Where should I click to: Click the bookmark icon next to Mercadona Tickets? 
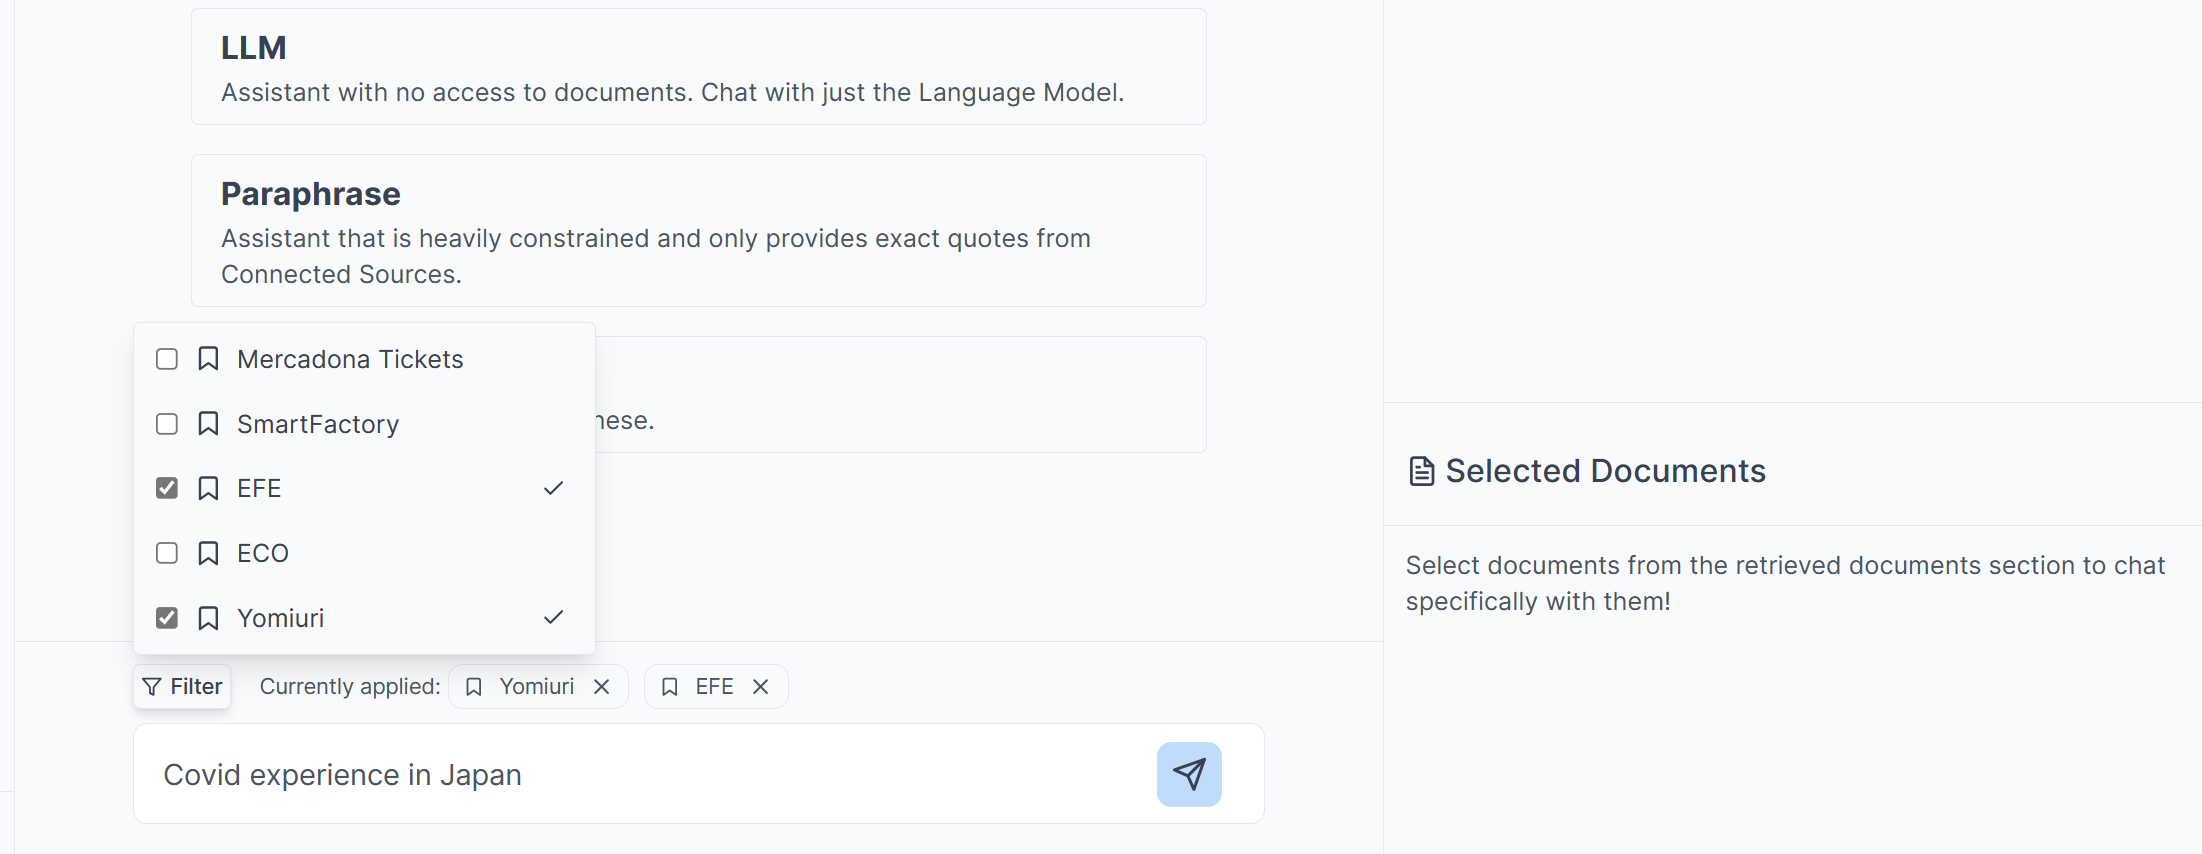coord(207,358)
